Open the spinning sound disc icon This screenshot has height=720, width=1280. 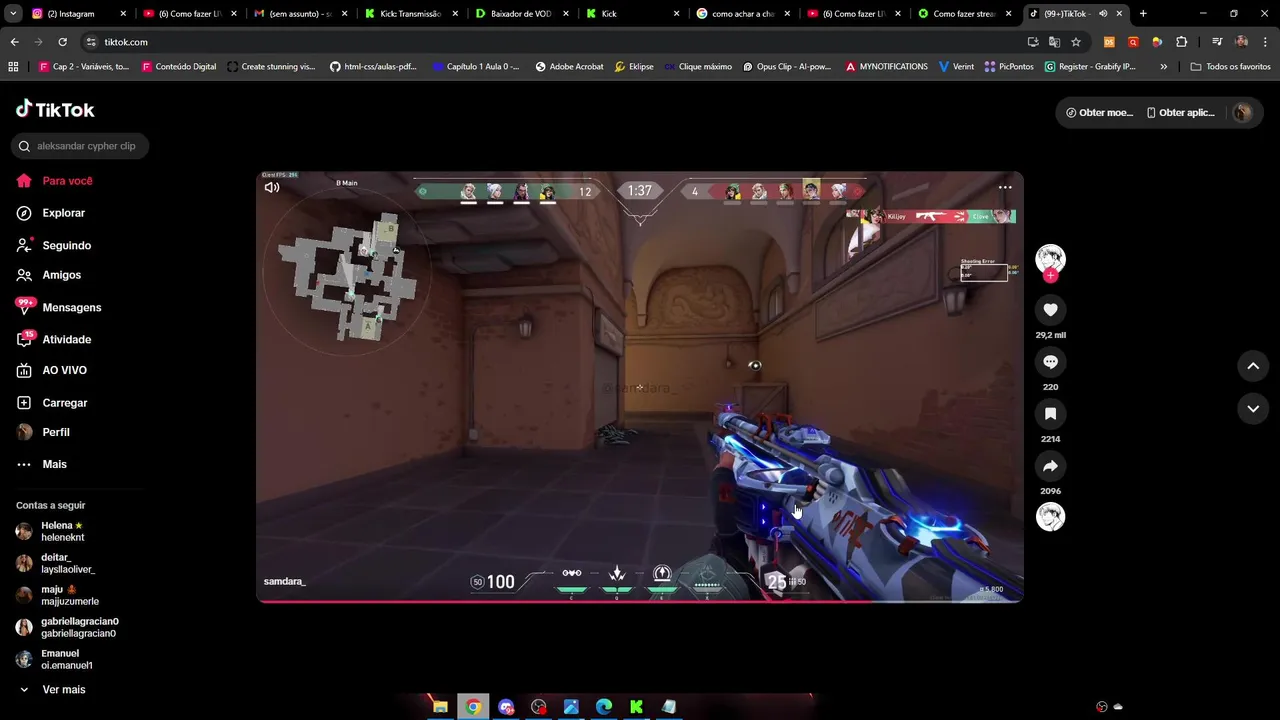click(1050, 517)
